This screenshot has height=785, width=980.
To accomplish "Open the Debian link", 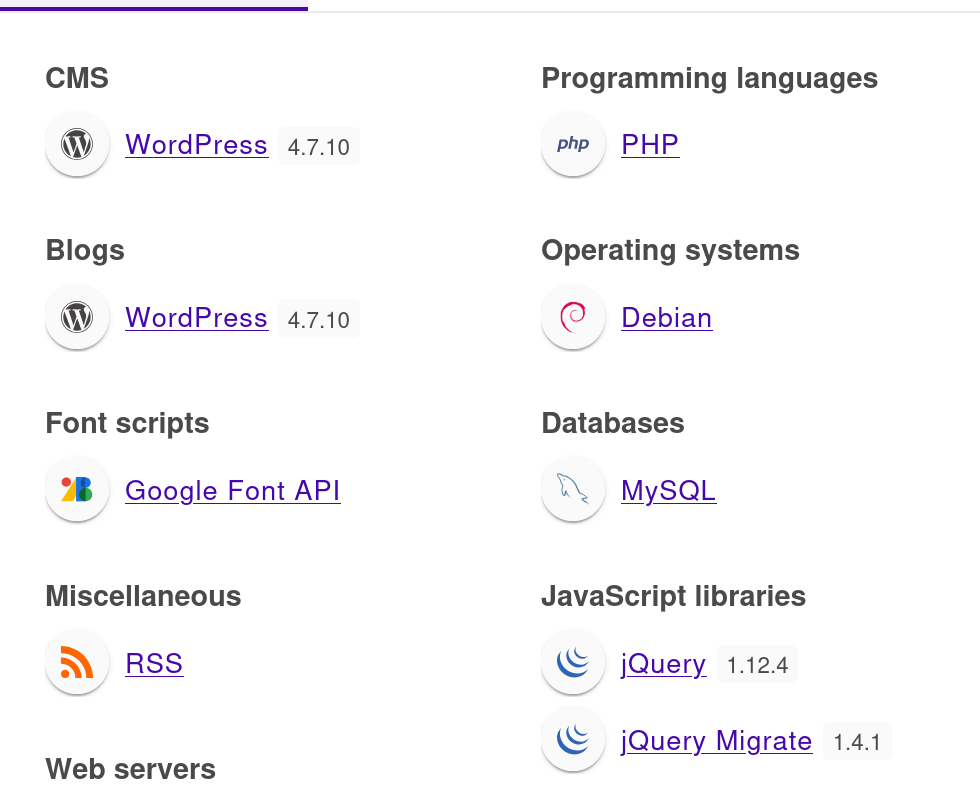I will tap(667, 318).
